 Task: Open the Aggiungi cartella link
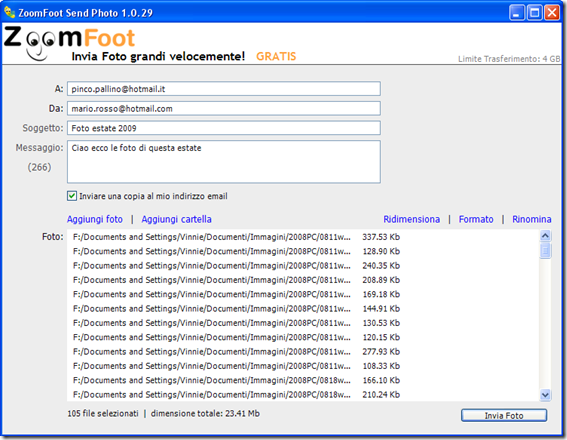coord(176,219)
